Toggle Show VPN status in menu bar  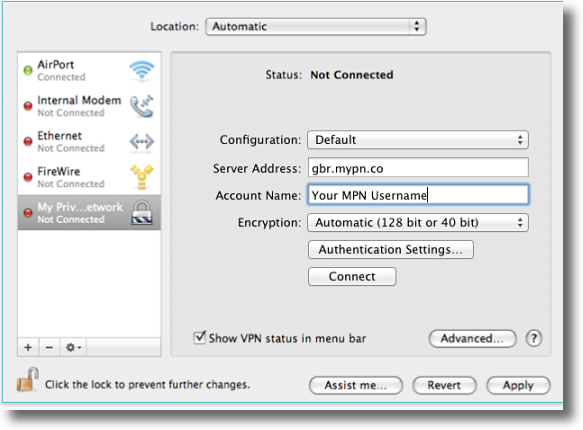click(200, 337)
